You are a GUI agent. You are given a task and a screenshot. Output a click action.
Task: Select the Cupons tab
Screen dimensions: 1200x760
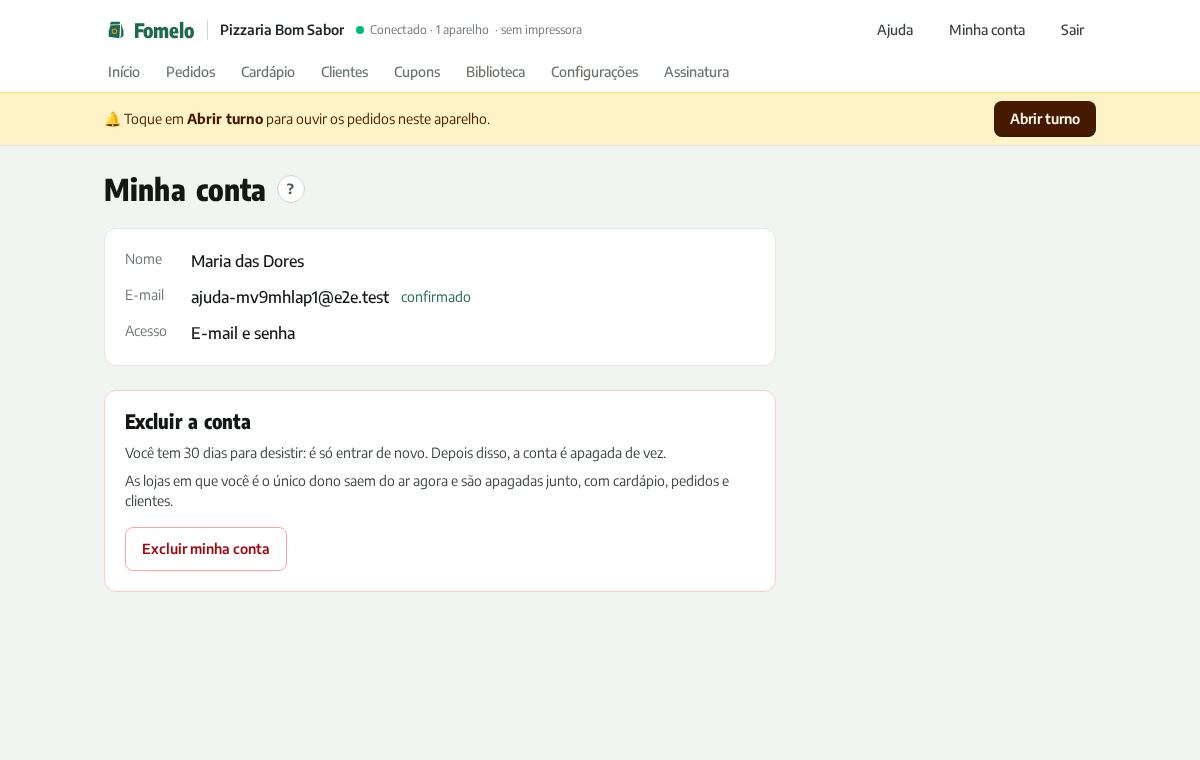tap(417, 72)
